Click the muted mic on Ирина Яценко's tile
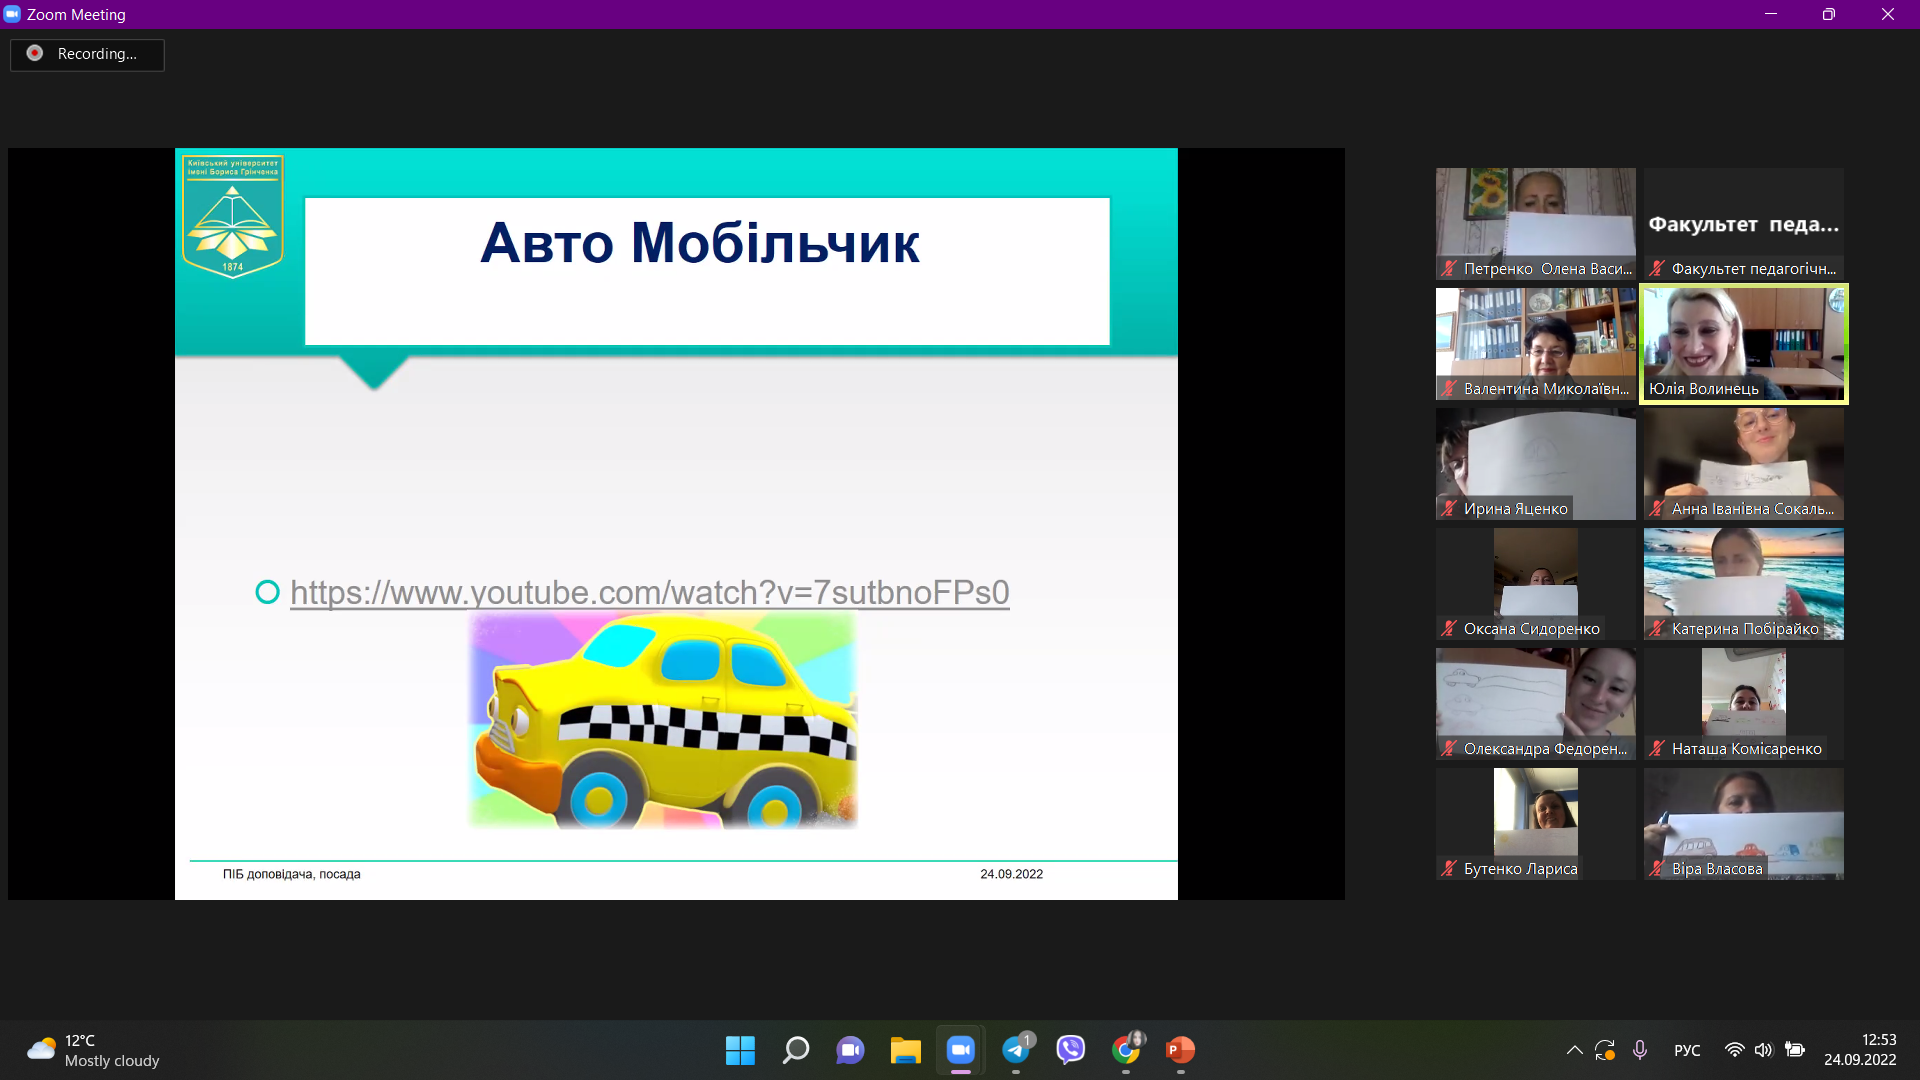This screenshot has height=1080, width=1920. (1448, 508)
